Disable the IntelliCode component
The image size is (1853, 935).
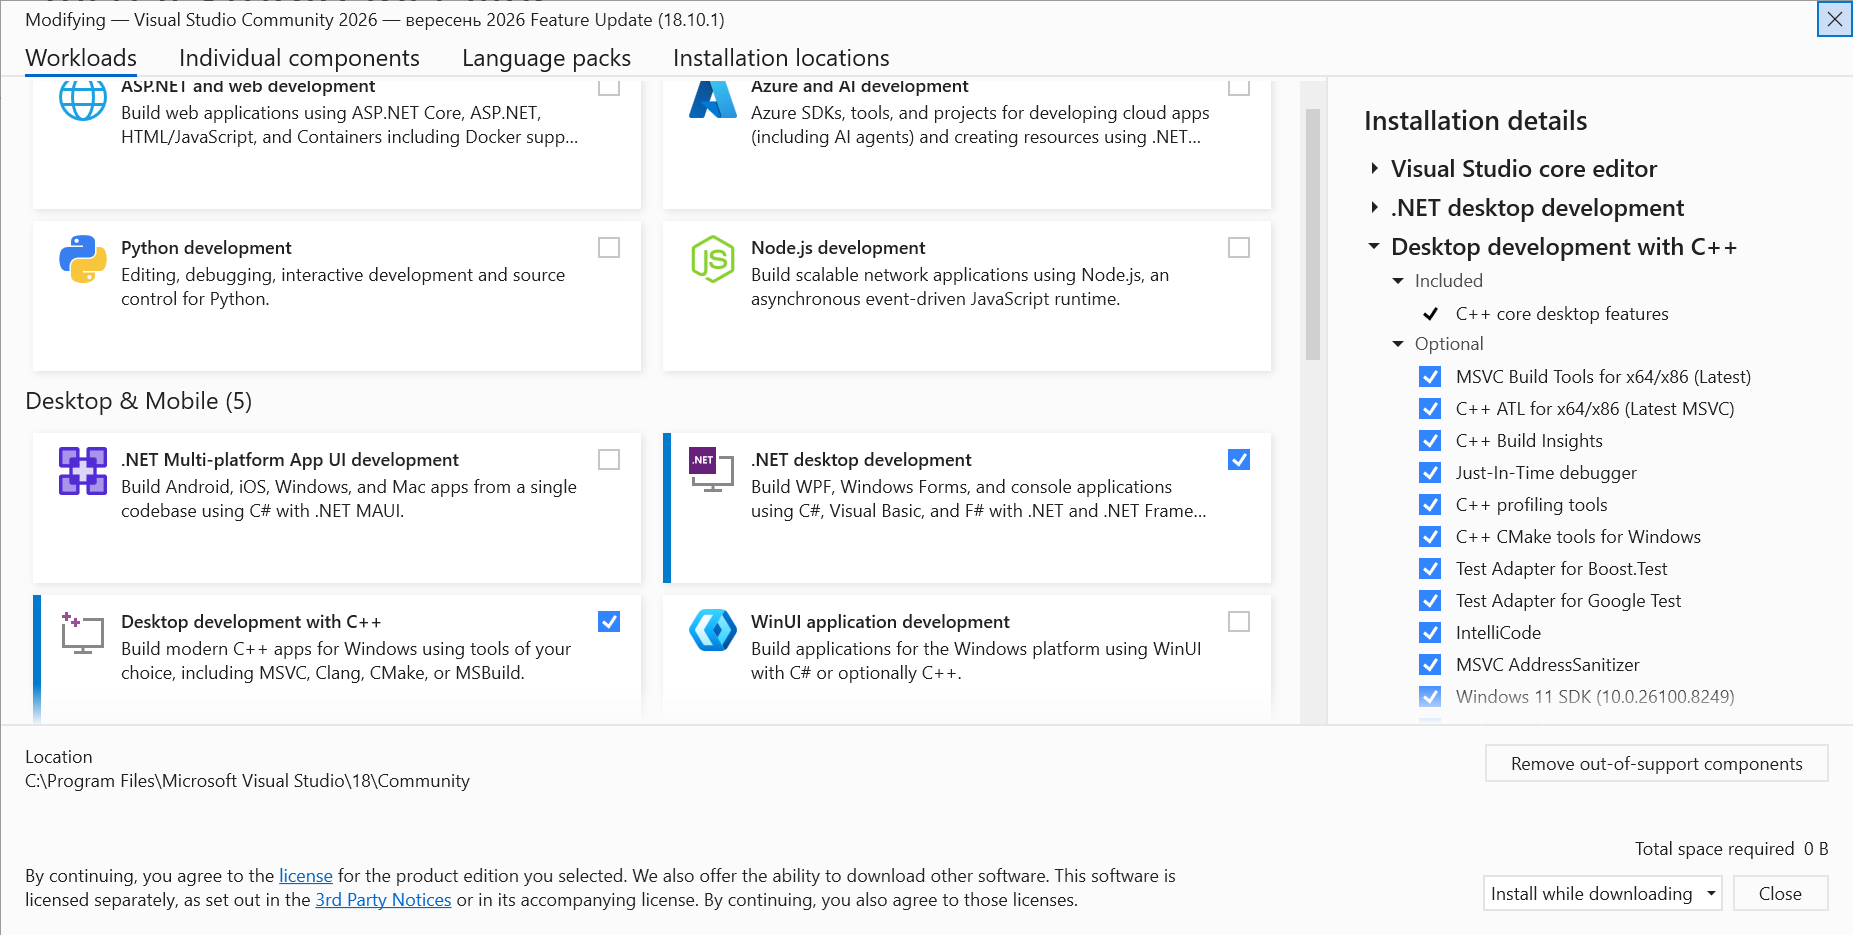click(x=1431, y=633)
